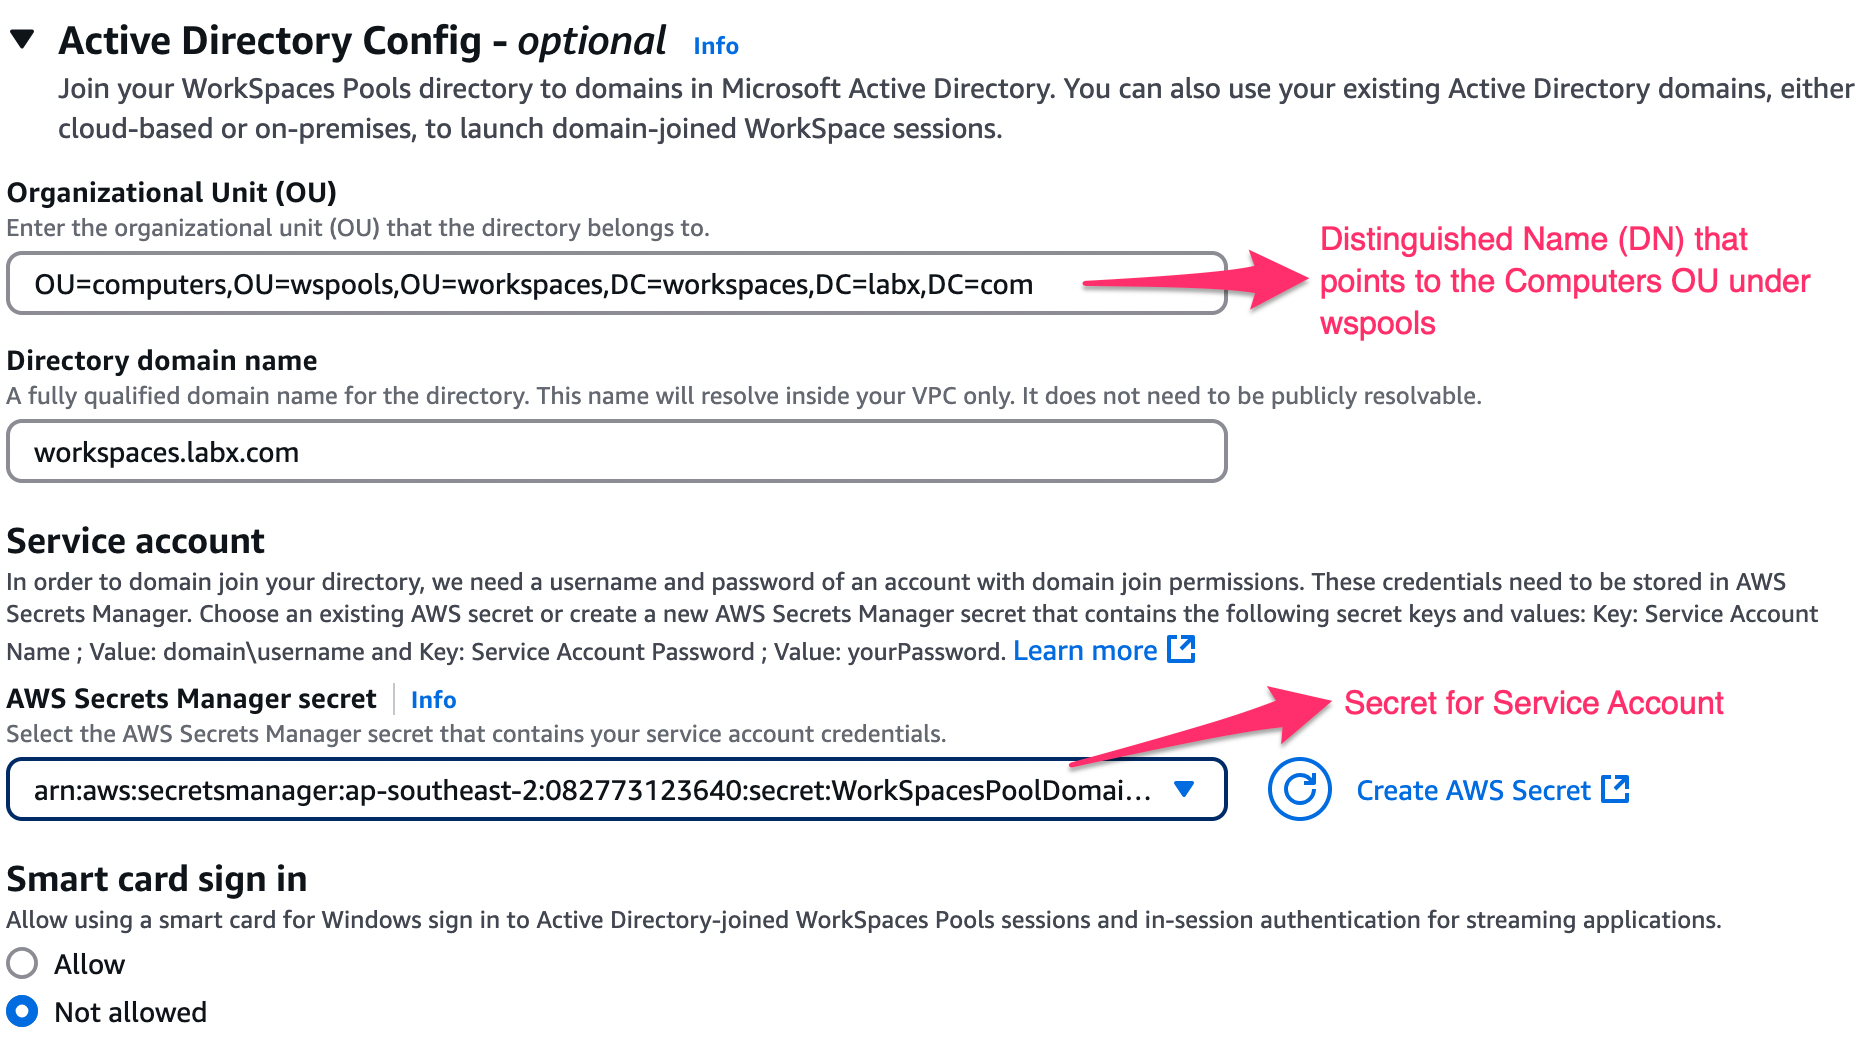
Task: Edit the Directory domain name field
Action: click(x=617, y=452)
